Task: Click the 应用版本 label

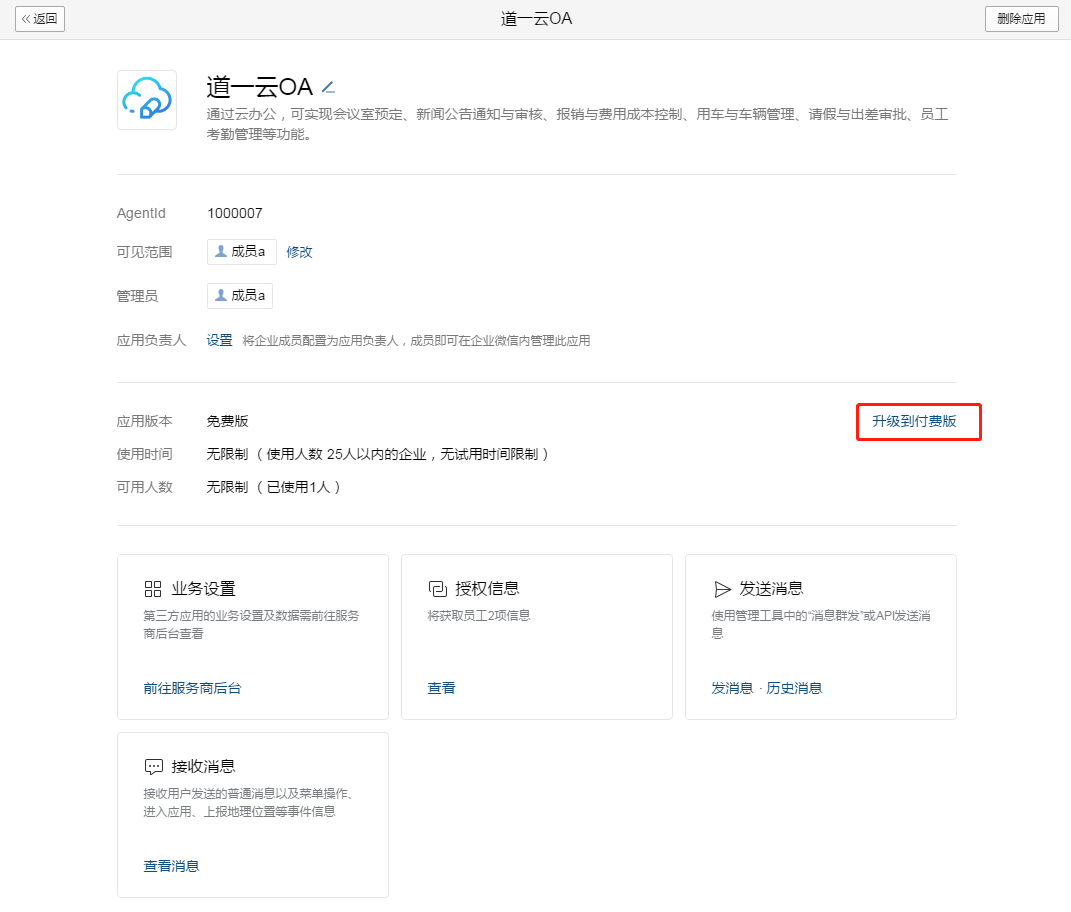Action: pyautogui.click(x=144, y=422)
